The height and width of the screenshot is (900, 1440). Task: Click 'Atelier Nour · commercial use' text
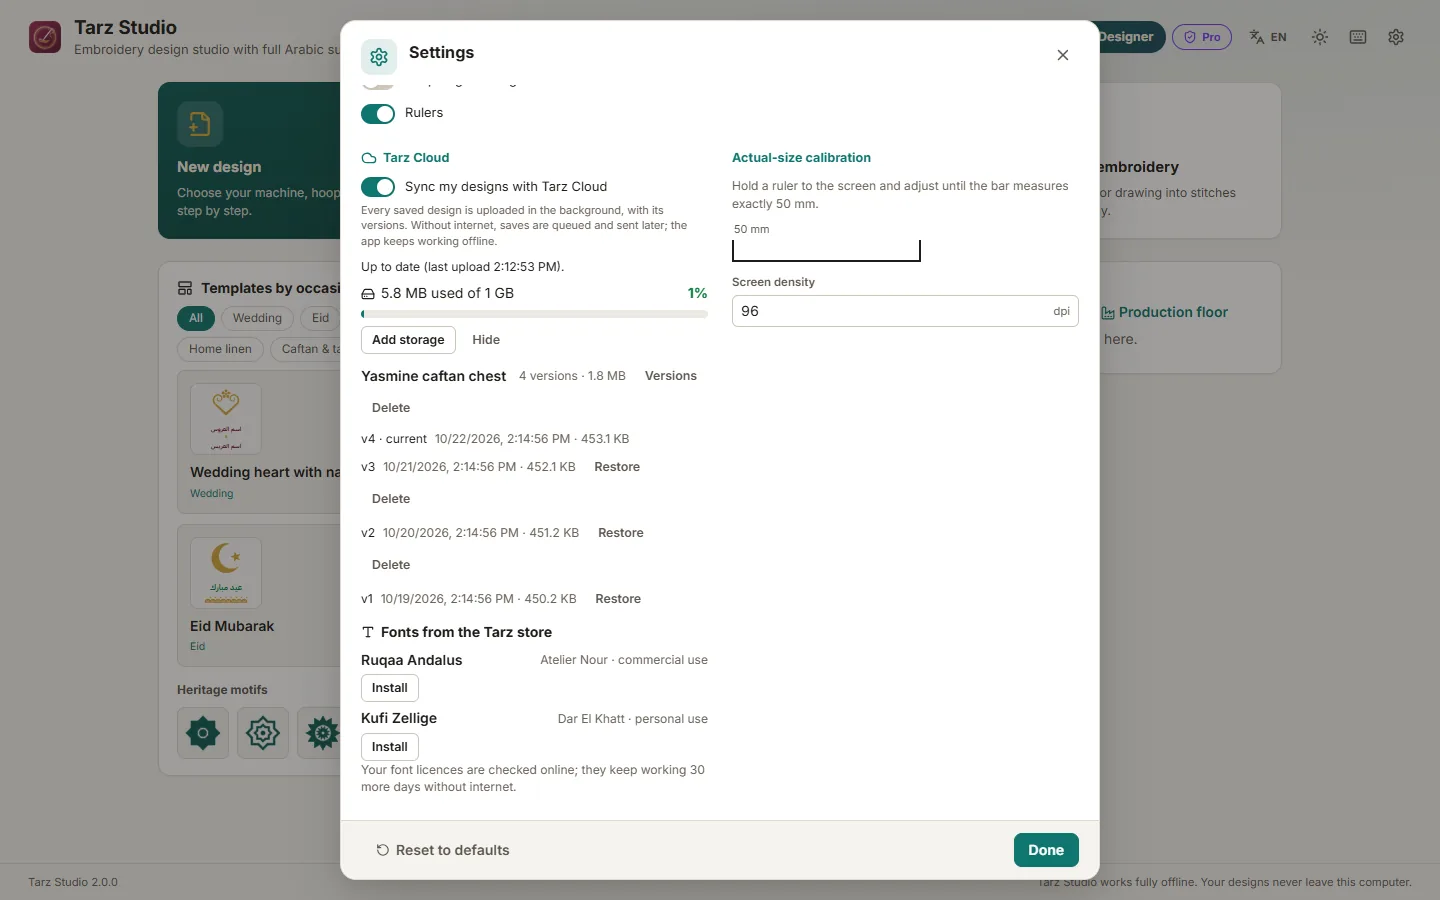tap(624, 660)
